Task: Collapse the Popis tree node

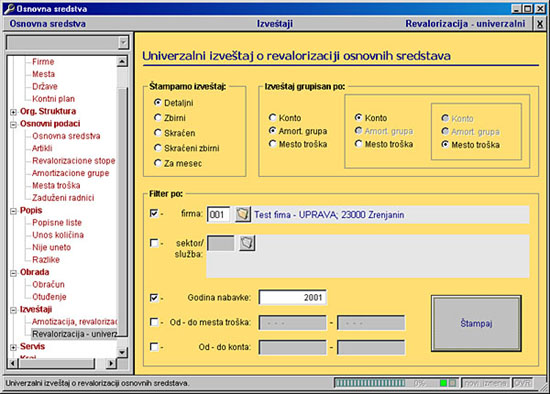Action: [13, 211]
